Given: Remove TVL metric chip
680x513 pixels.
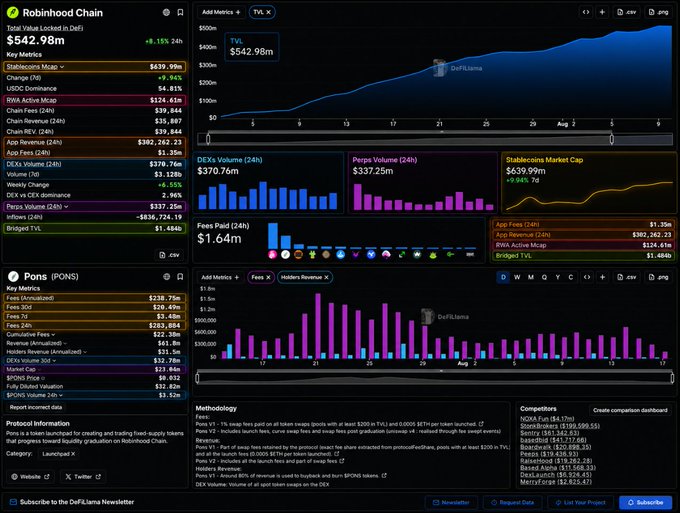Looking at the screenshot, I should point(268,12).
